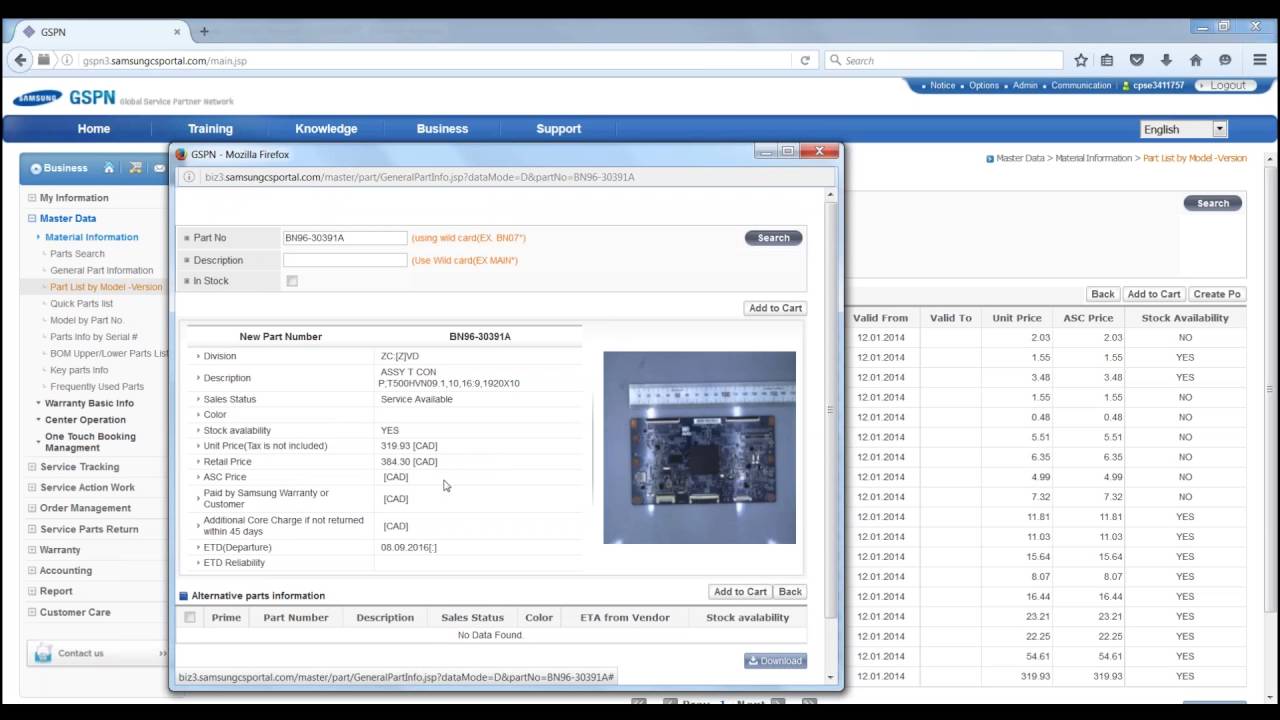Open Quick Parts list in sidebar

click(82, 303)
